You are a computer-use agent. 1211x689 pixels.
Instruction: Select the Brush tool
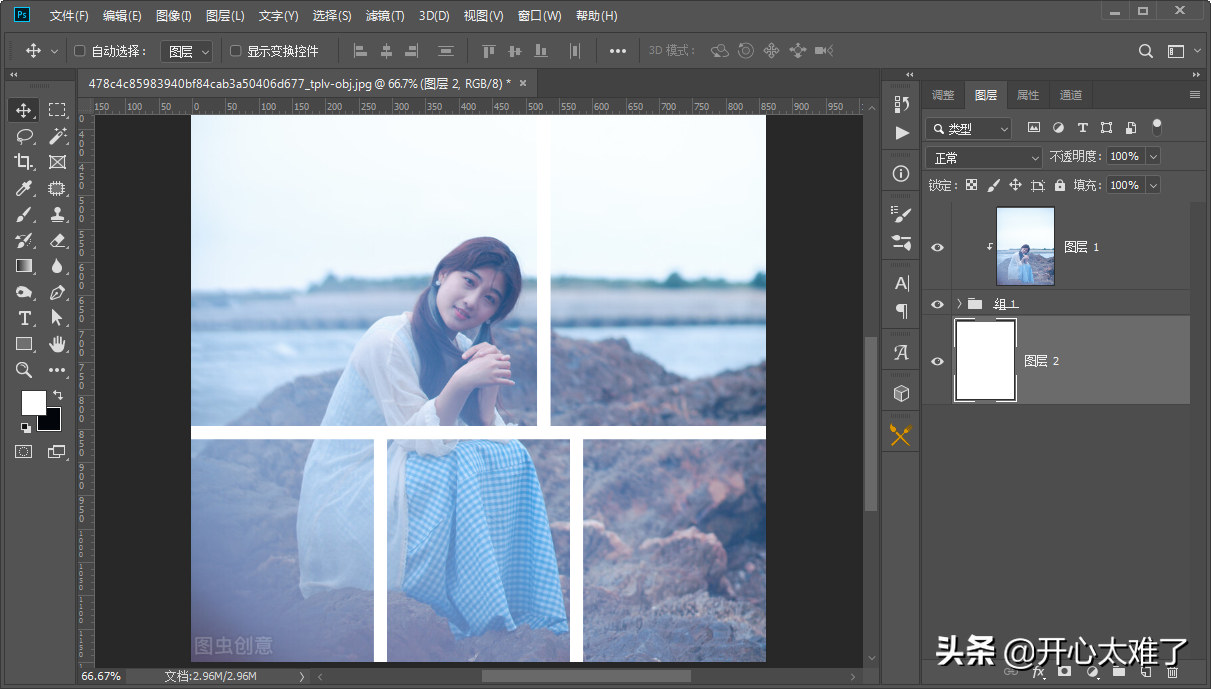(24, 214)
